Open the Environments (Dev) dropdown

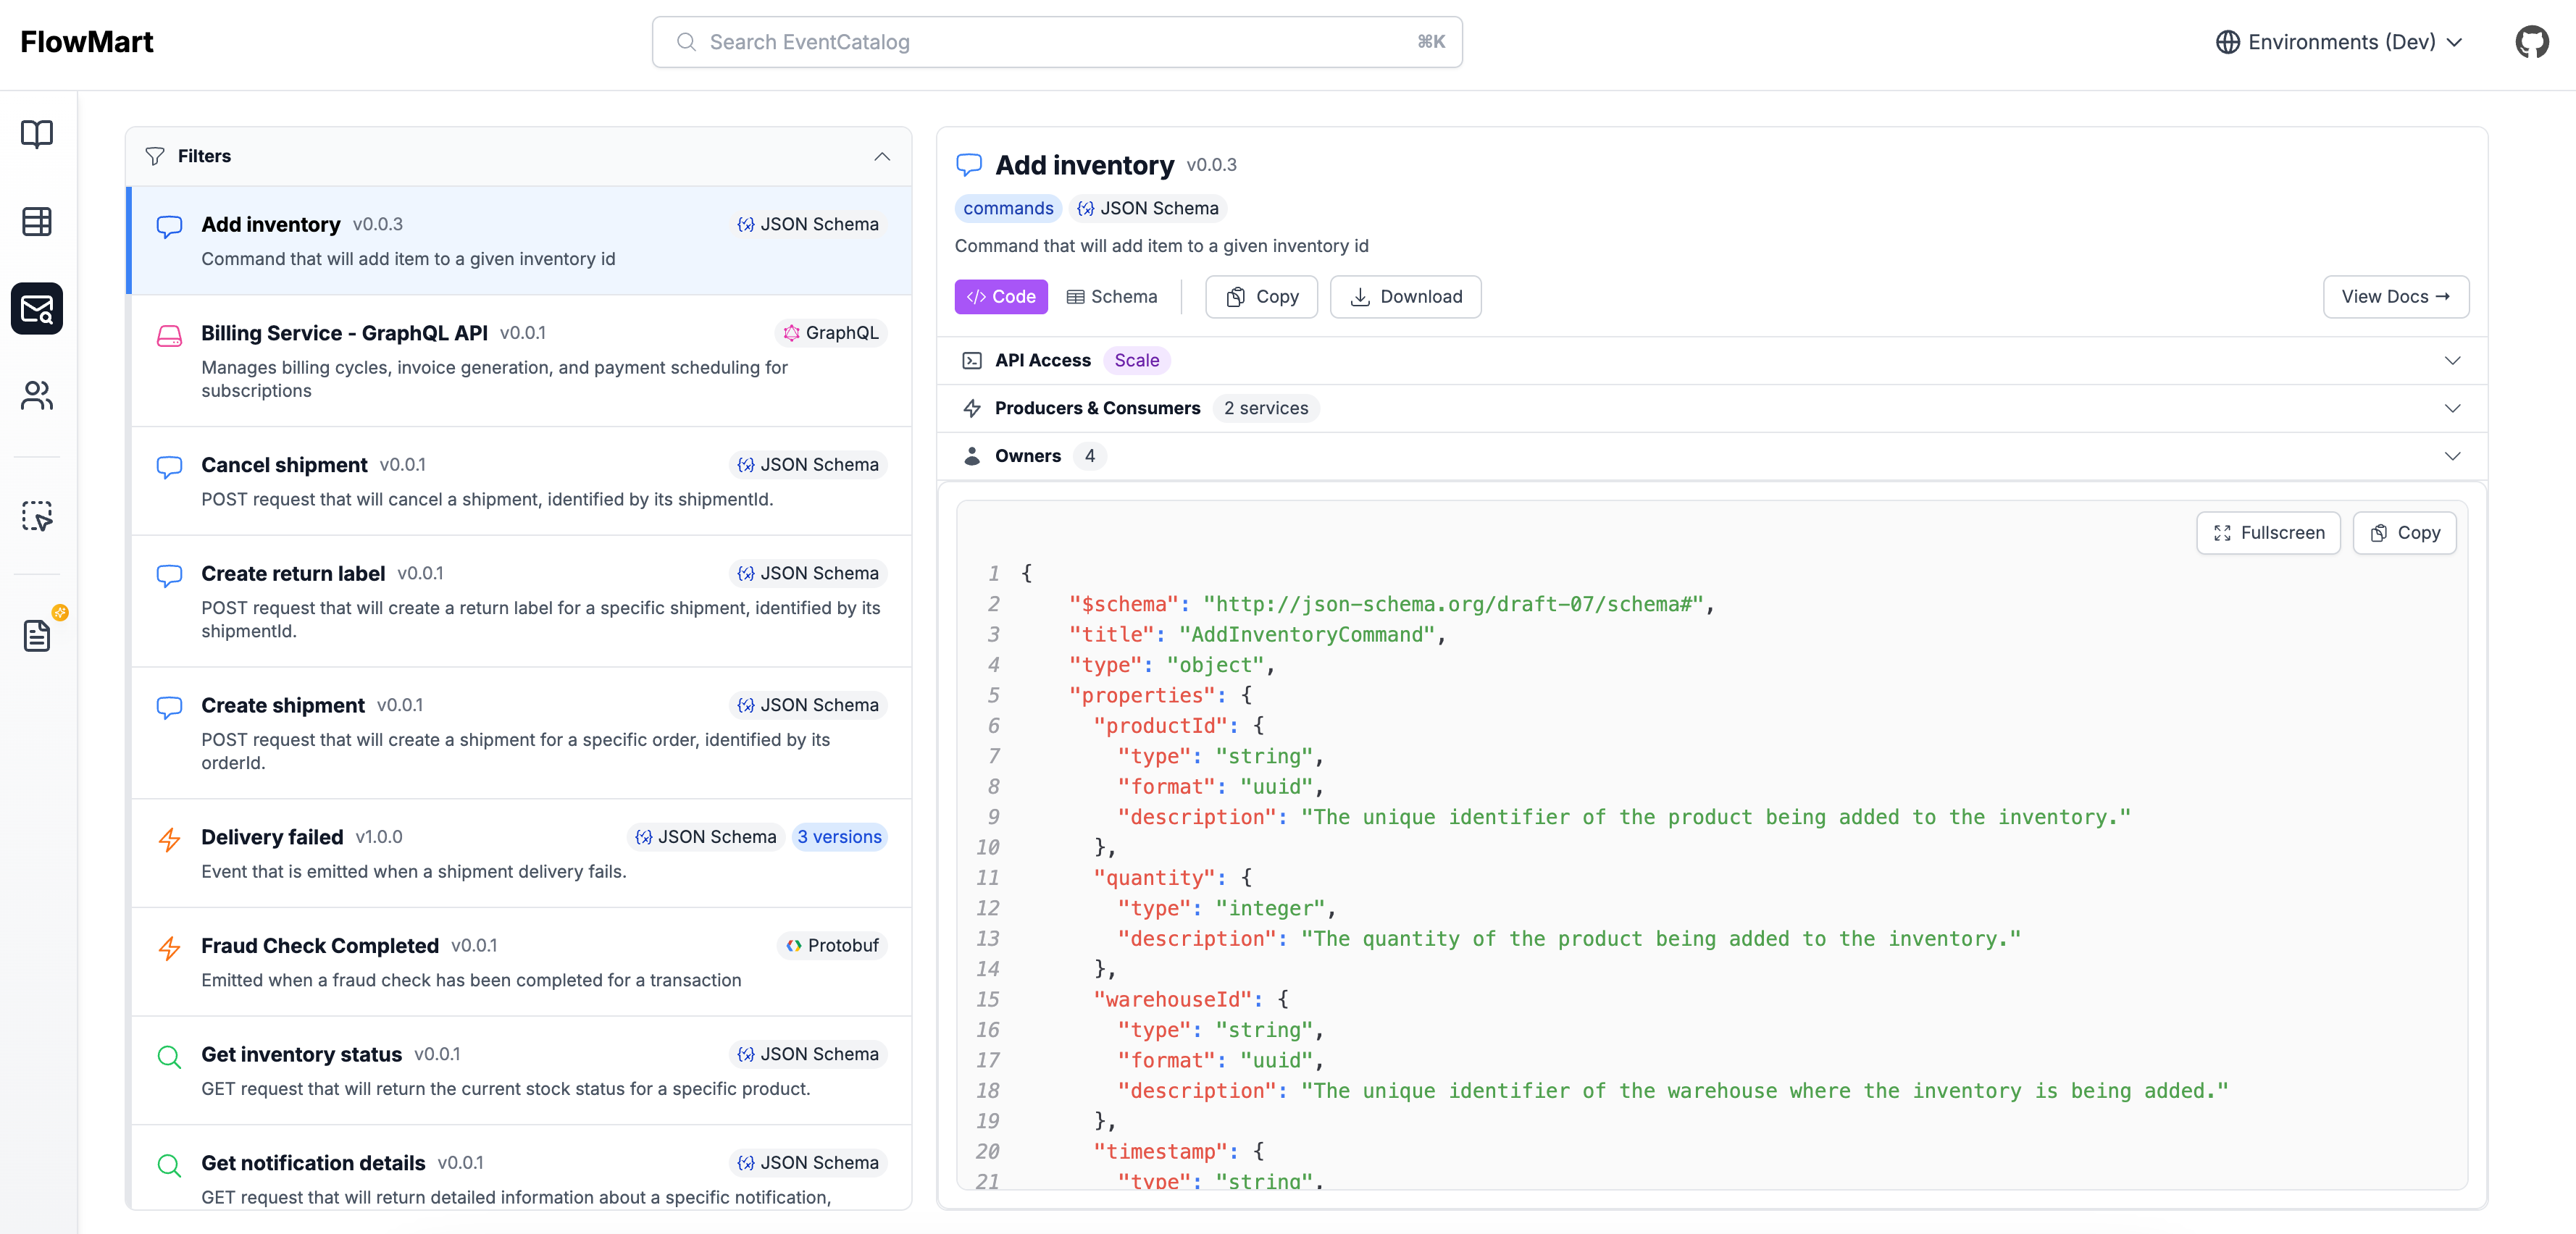[x=2339, y=42]
